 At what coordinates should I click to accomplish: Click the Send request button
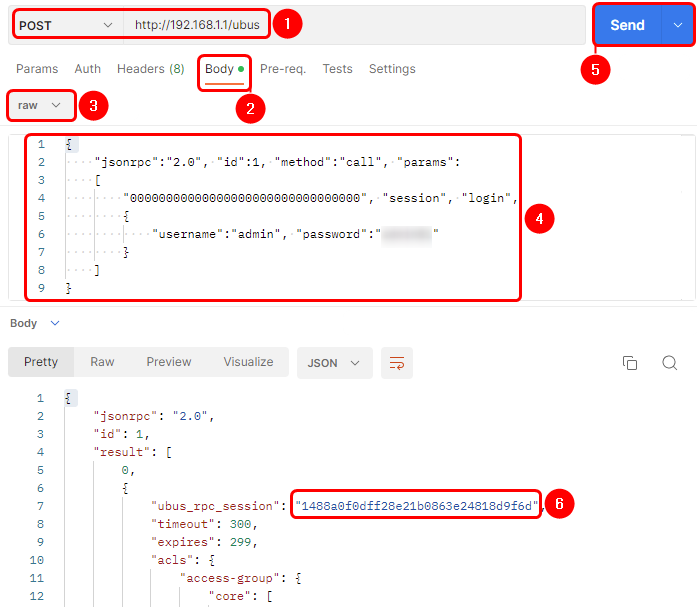pos(627,25)
